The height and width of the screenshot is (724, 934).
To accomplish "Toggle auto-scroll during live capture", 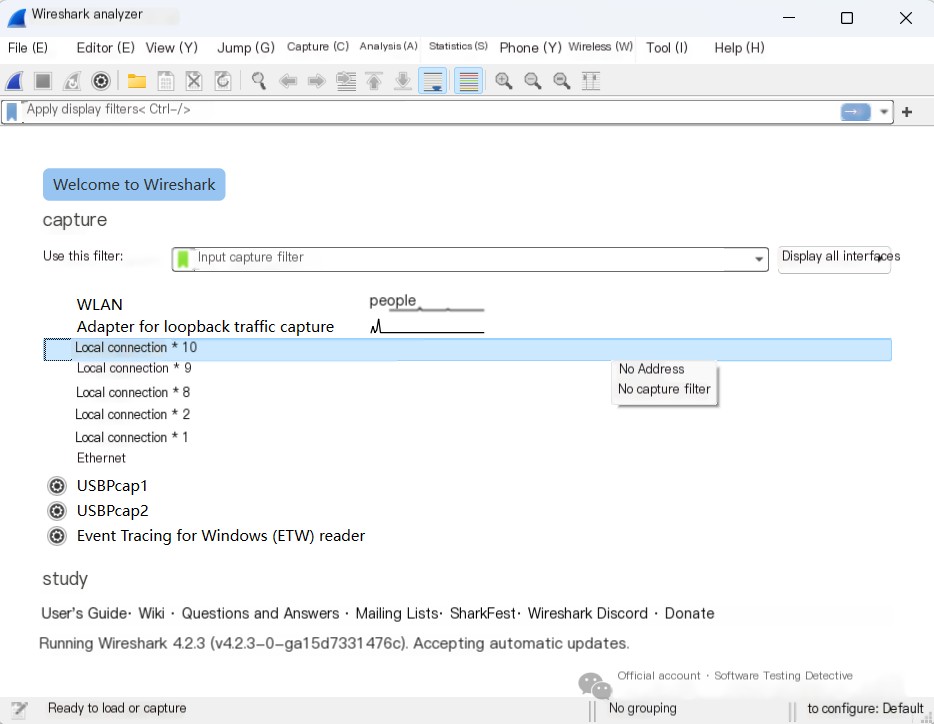I will tap(433, 80).
